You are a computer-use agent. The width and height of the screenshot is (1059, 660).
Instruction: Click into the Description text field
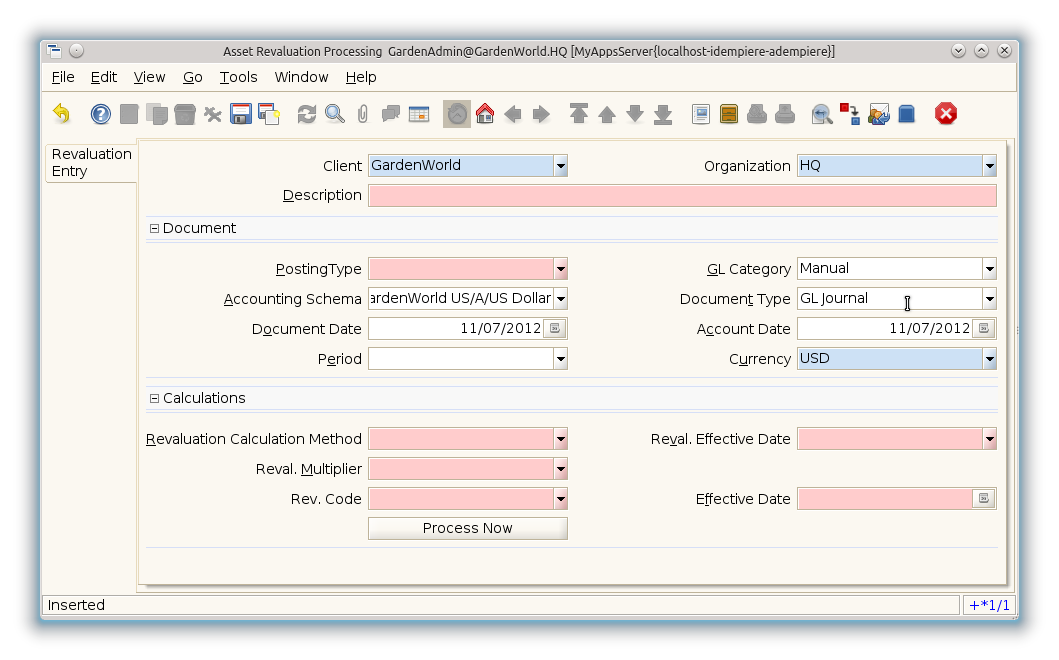click(682, 196)
